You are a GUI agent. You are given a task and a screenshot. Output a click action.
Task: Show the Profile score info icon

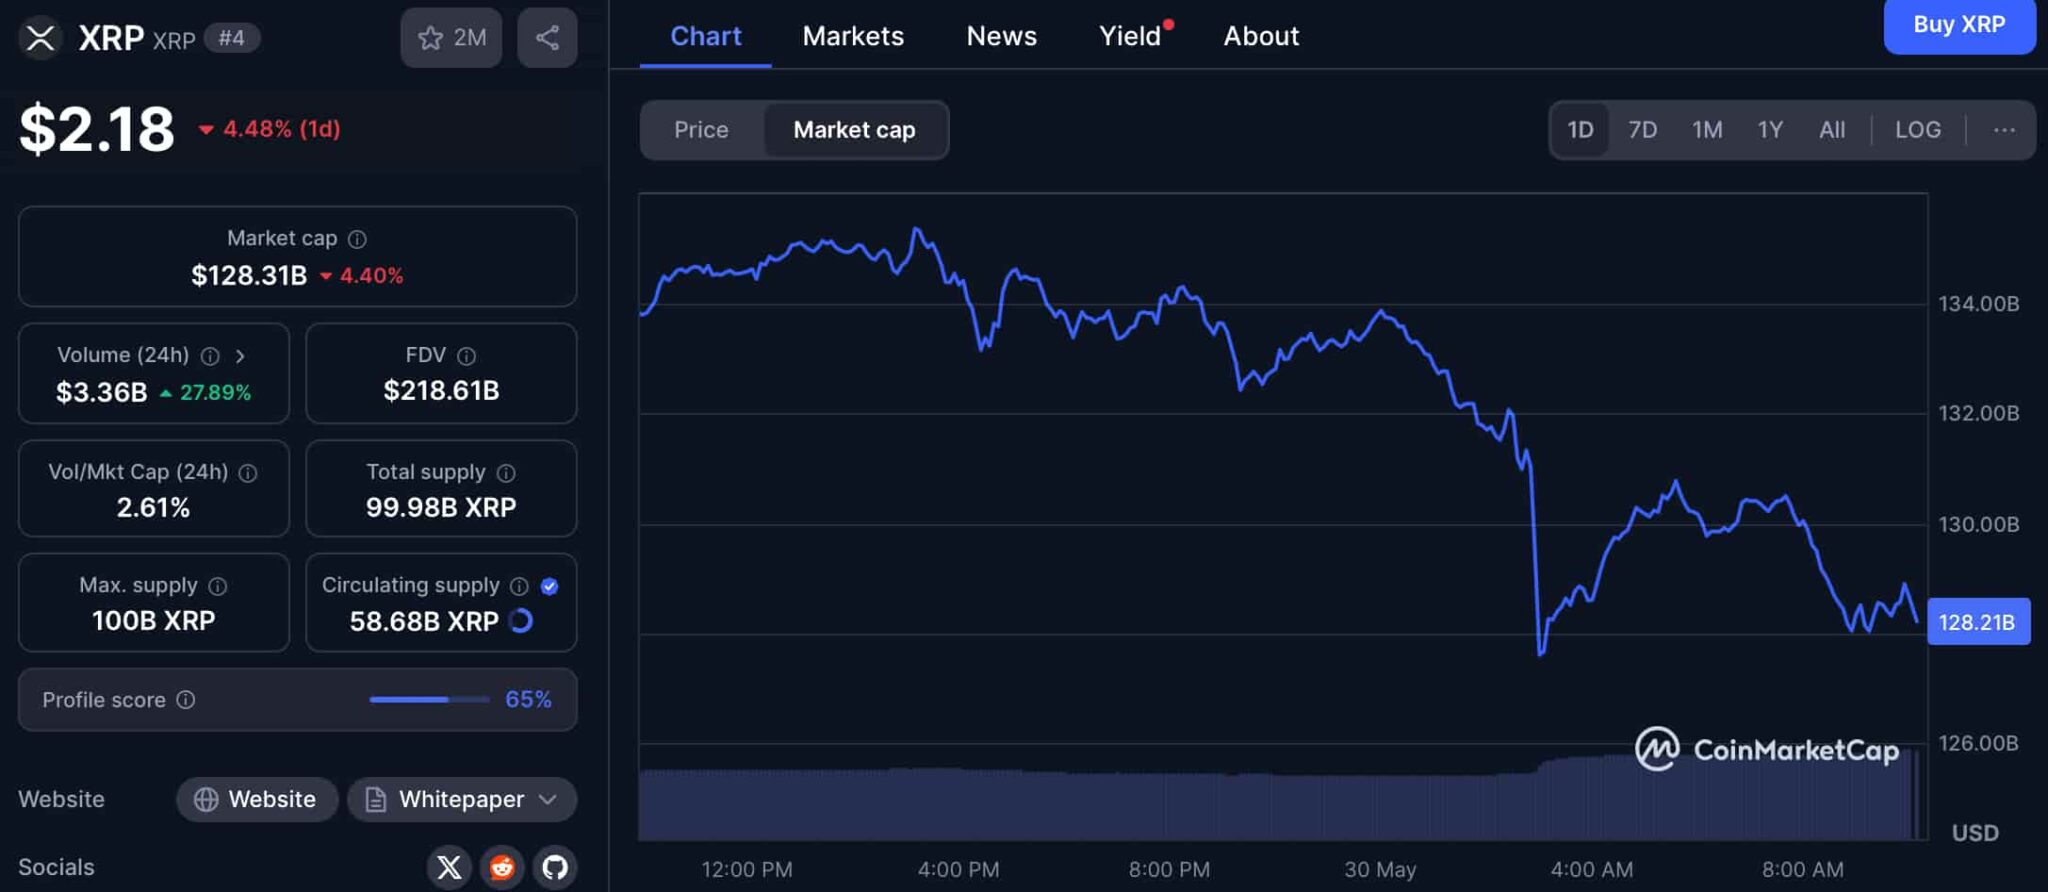pos(186,700)
